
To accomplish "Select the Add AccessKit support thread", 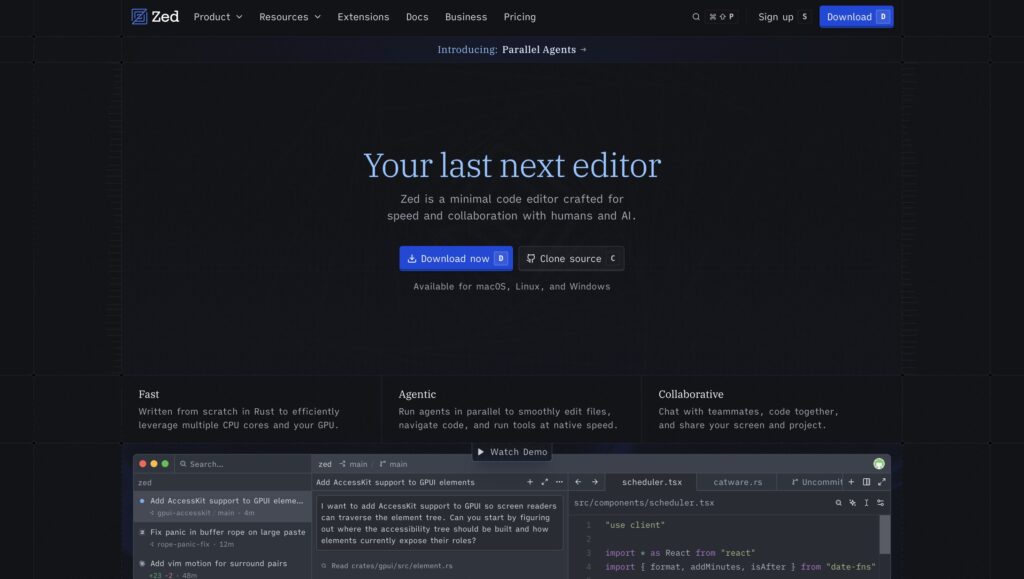I will pyautogui.click(x=222, y=507).
